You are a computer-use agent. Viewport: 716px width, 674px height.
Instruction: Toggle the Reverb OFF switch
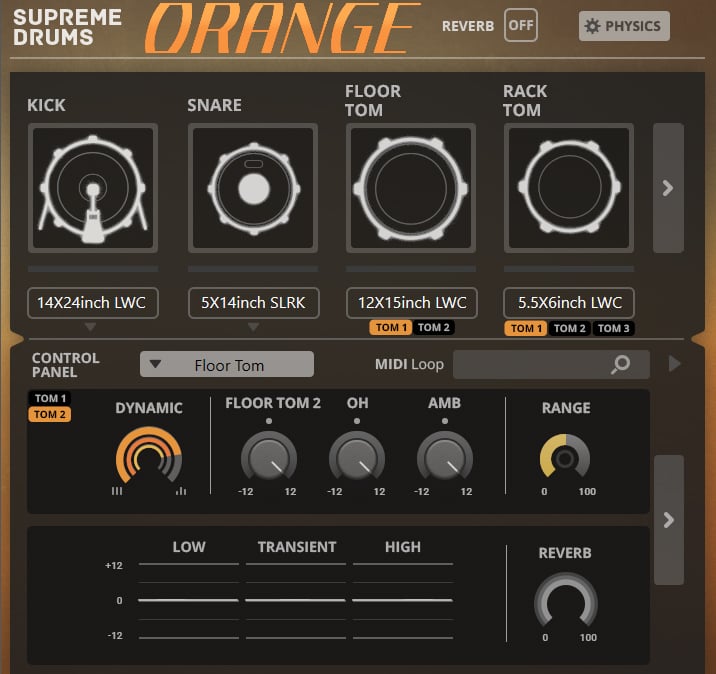pyautogui.click(x=520, y=25)
